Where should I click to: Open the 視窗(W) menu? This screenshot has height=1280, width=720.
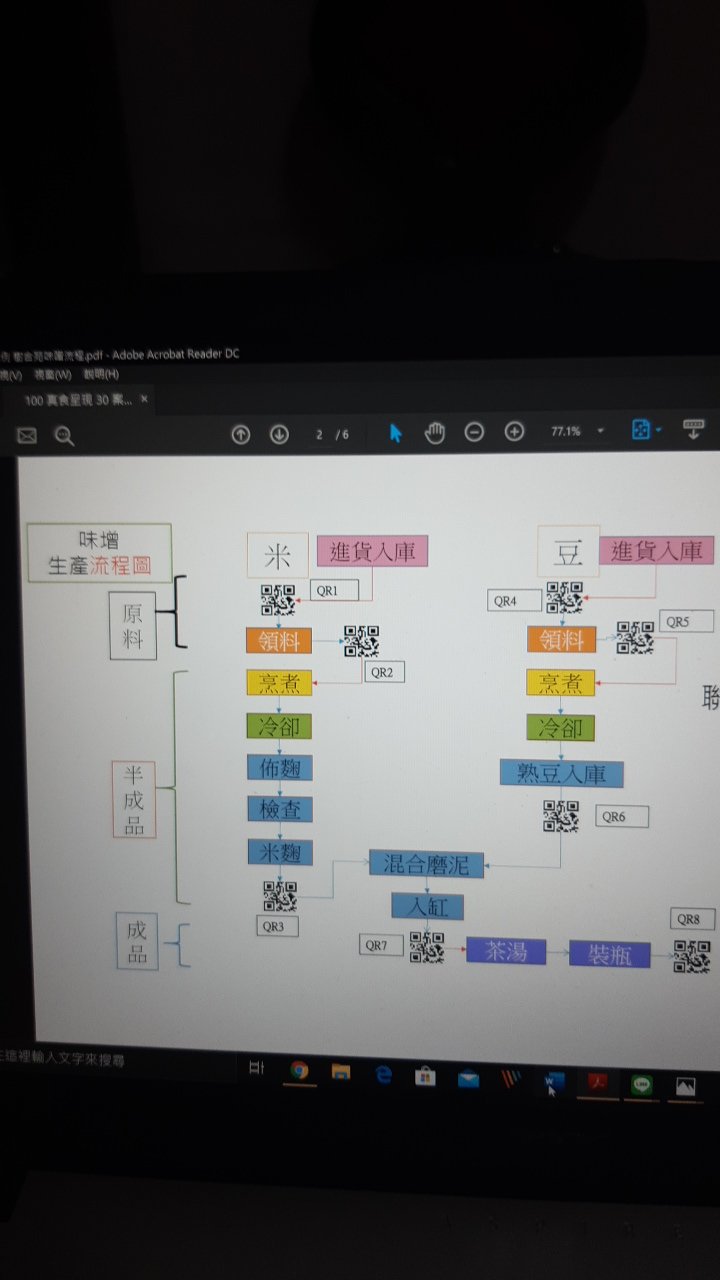tap(53, 375)
